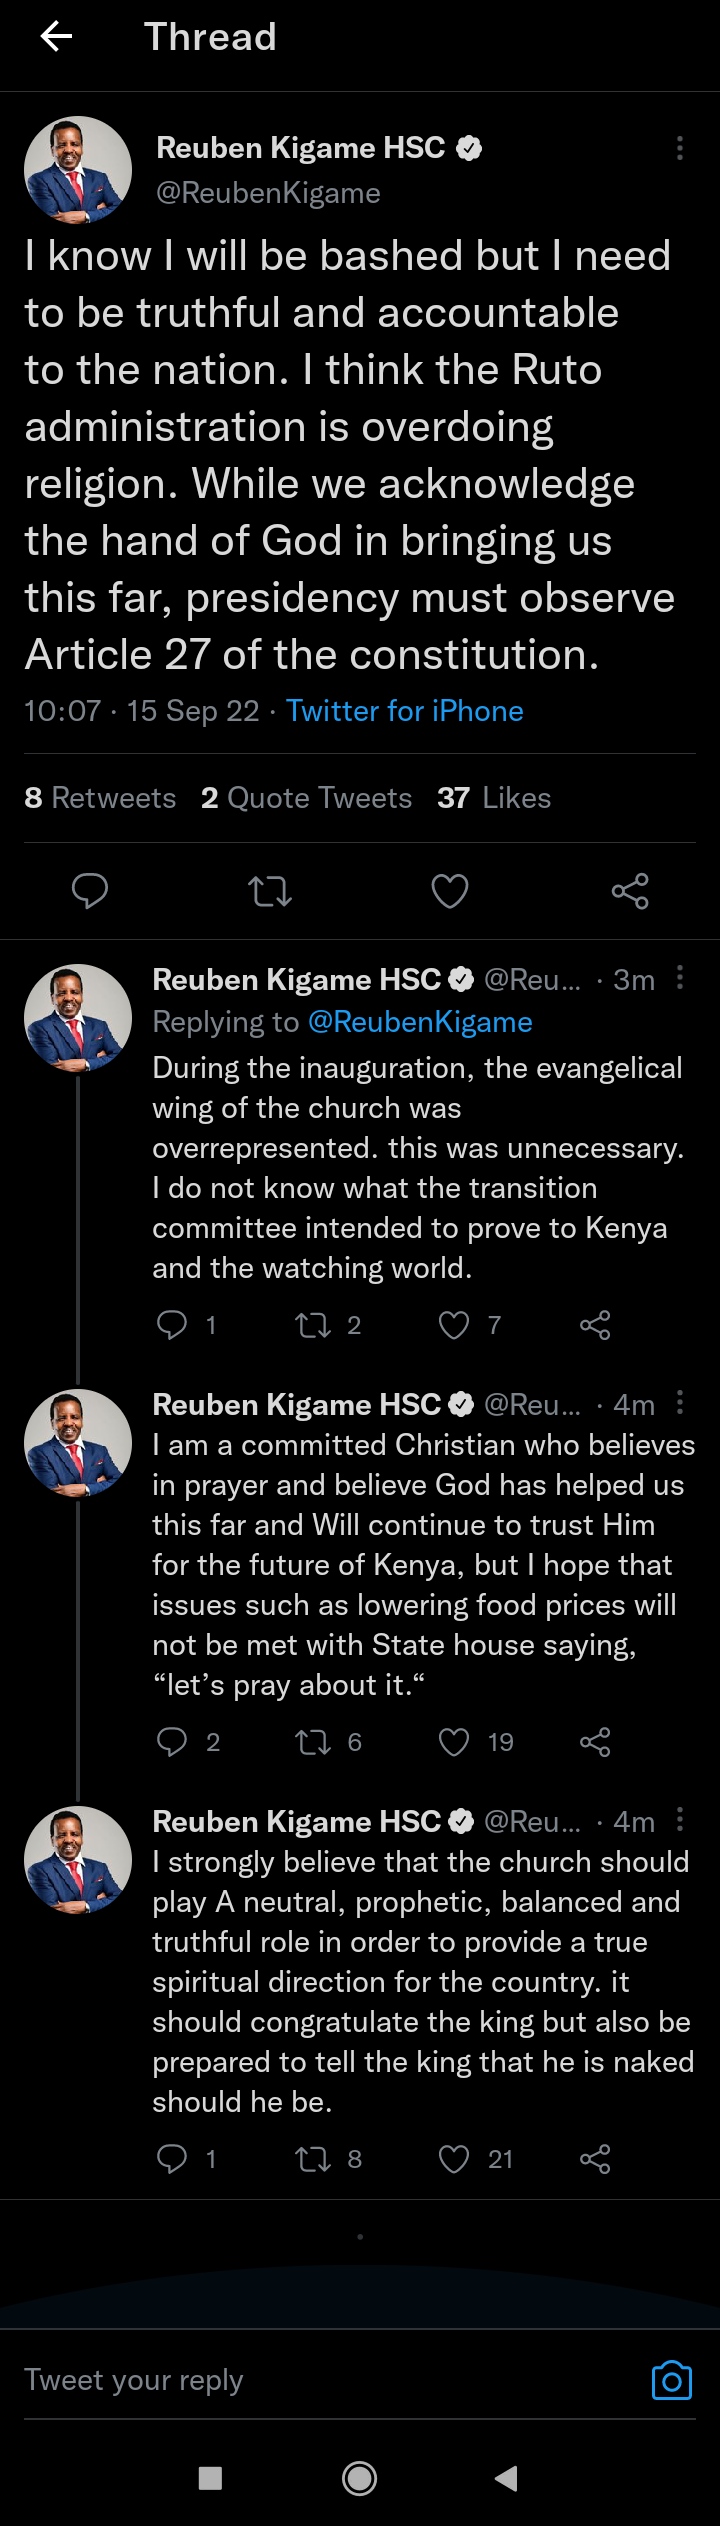Like the reply about lowering food prices

pos(455,1742)
